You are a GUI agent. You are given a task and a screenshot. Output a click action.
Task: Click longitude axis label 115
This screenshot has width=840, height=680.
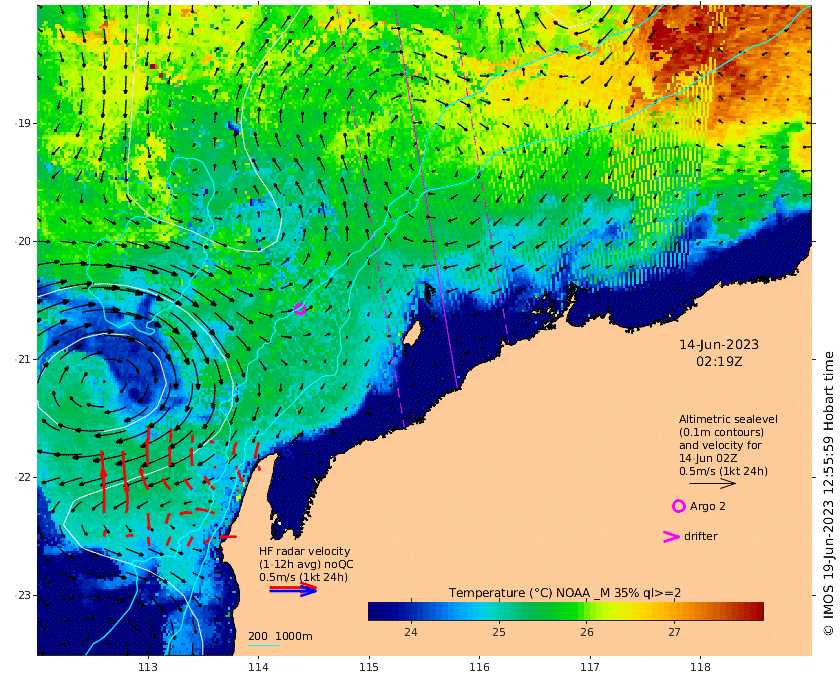tap(369, 667)
